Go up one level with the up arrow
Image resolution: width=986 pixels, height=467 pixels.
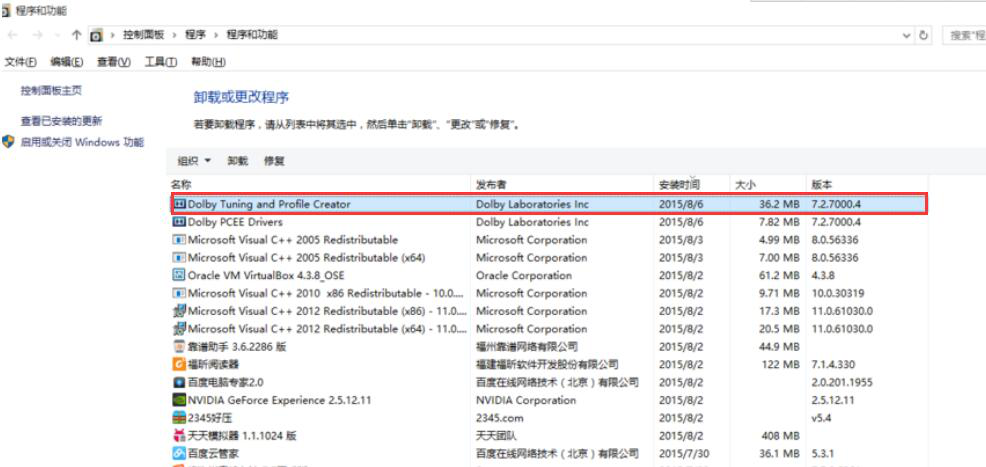(x=76, y=35)
